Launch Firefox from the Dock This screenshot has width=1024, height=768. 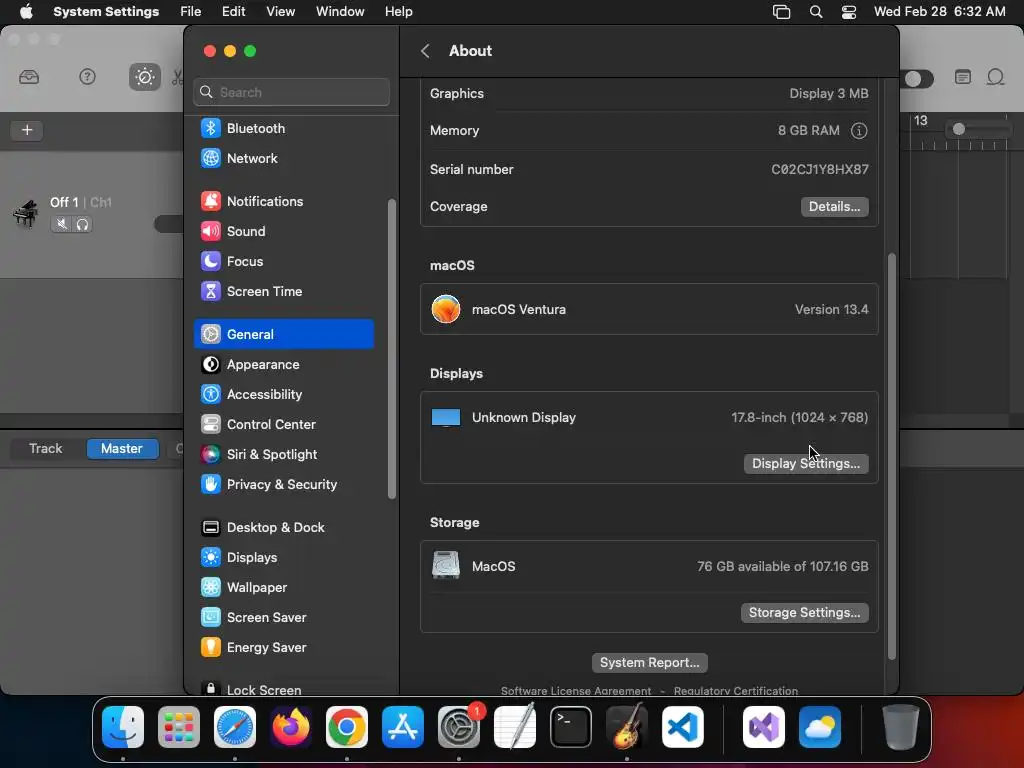pos(291,727)
